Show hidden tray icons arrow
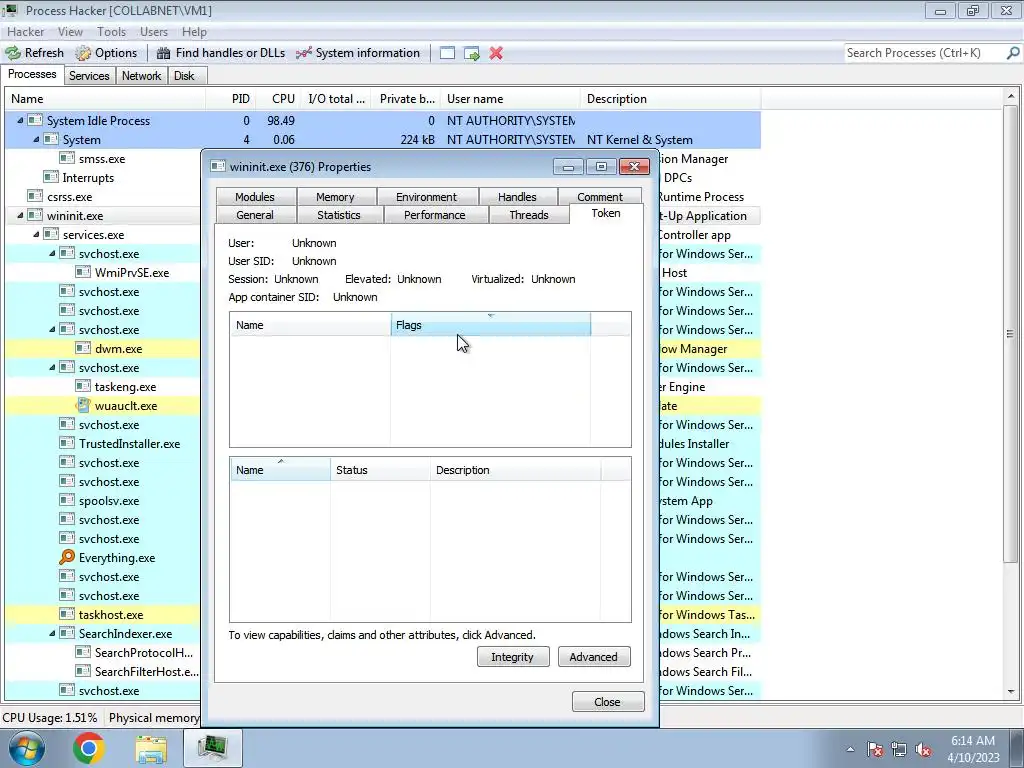Viewport: 1024px width, 768px height. coord(850,749)
